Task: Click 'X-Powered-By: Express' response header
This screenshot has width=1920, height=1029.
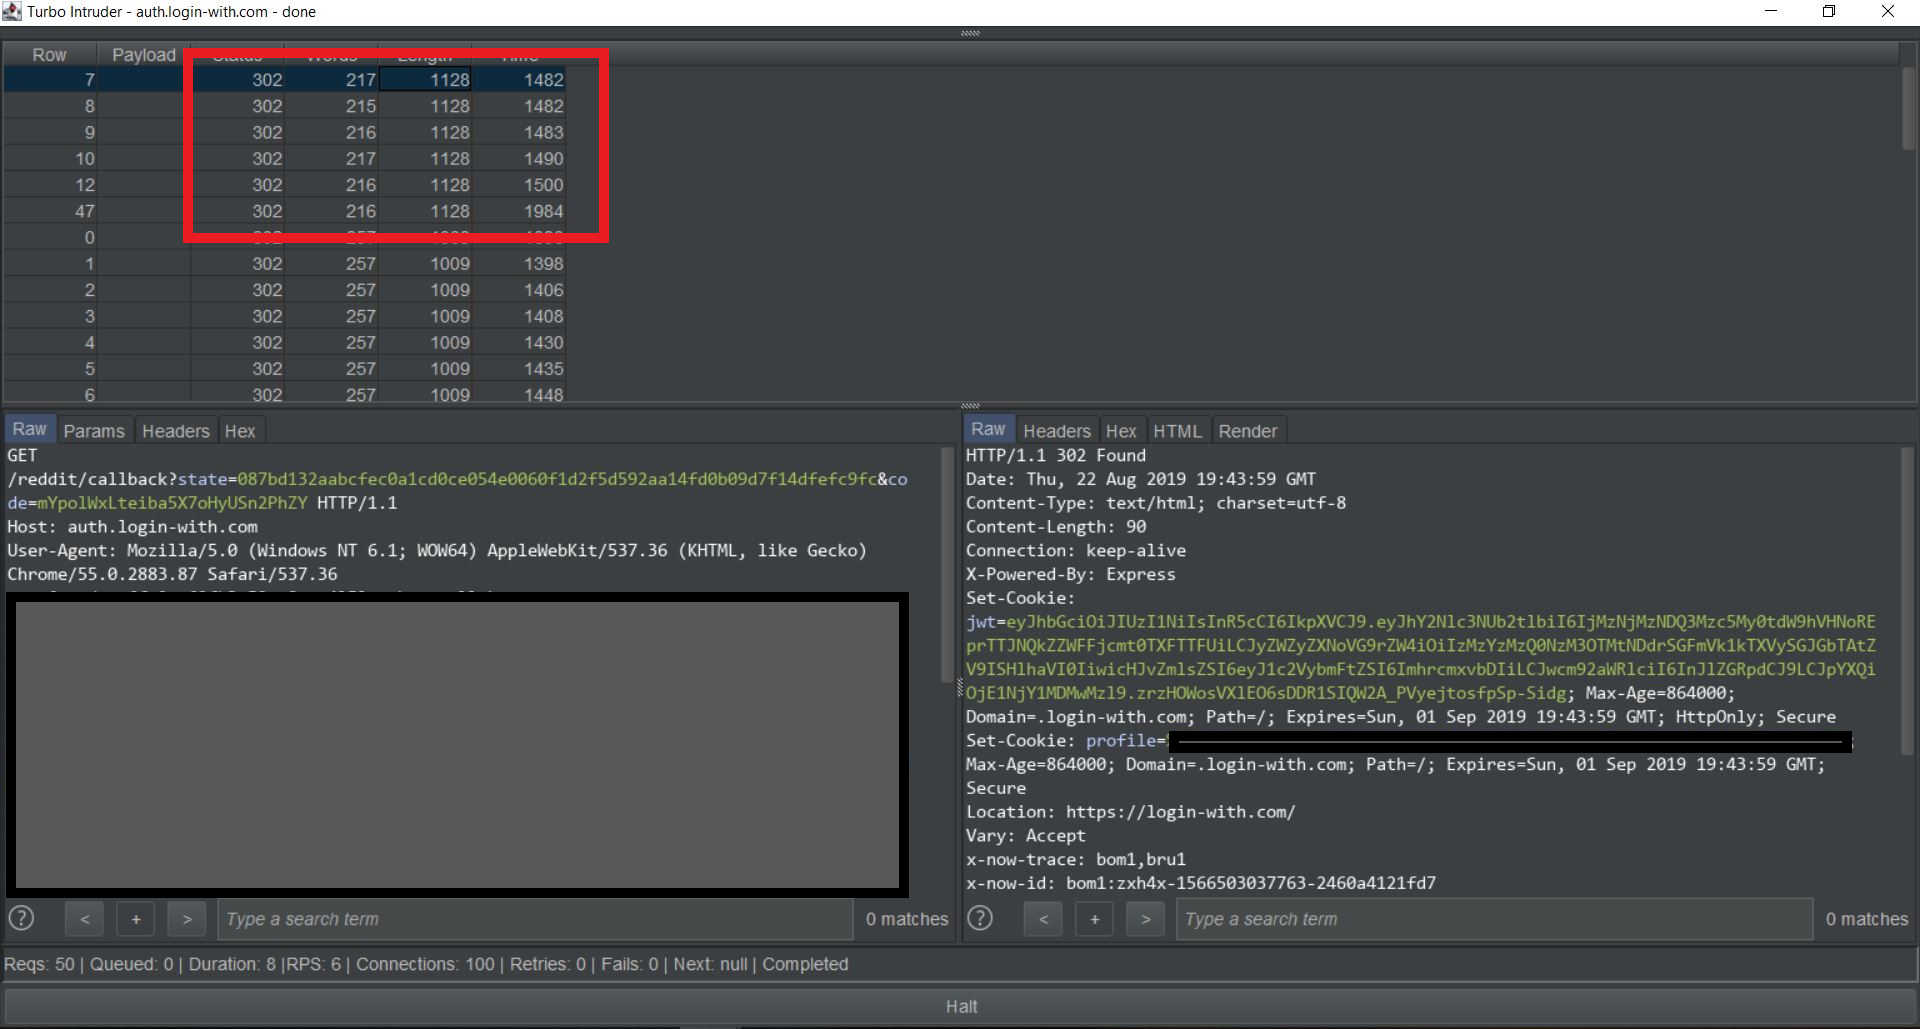Action: (x=1070, y=574)
